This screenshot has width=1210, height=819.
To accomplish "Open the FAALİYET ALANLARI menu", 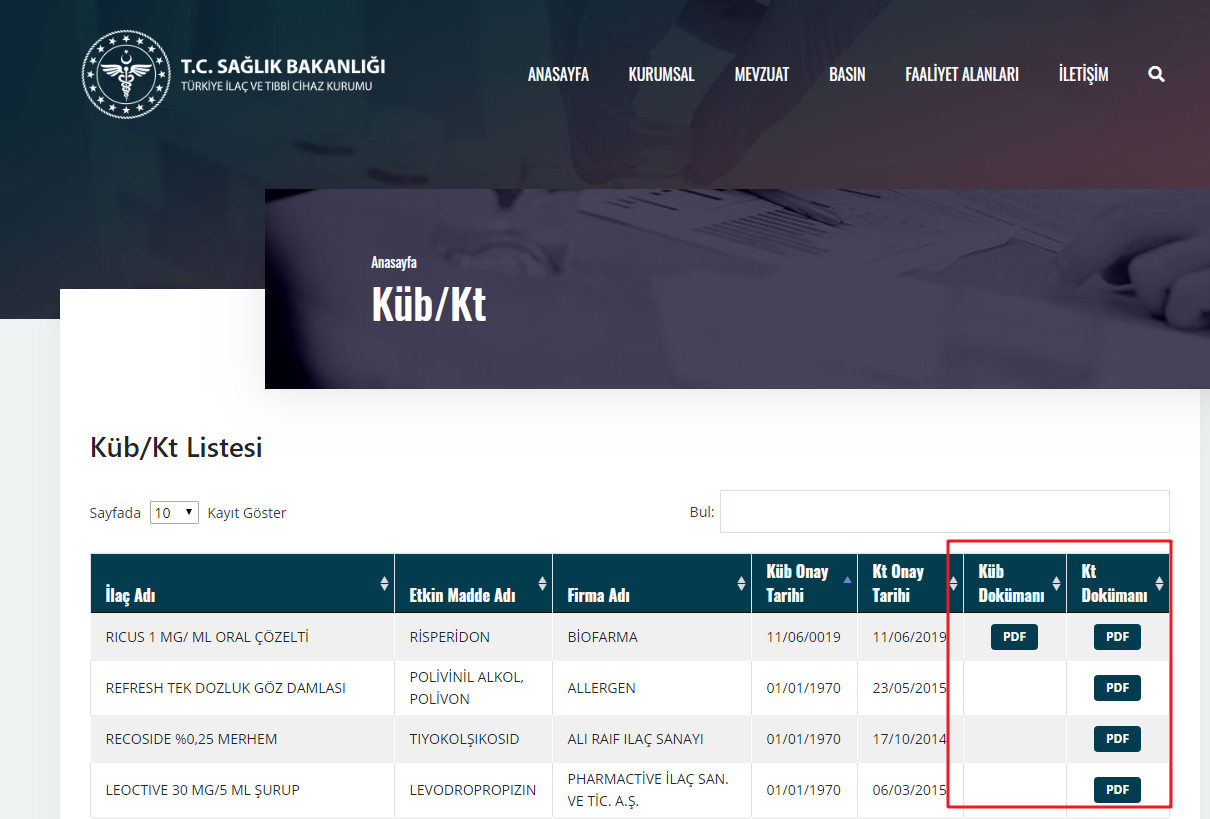I will pos(962,75).
